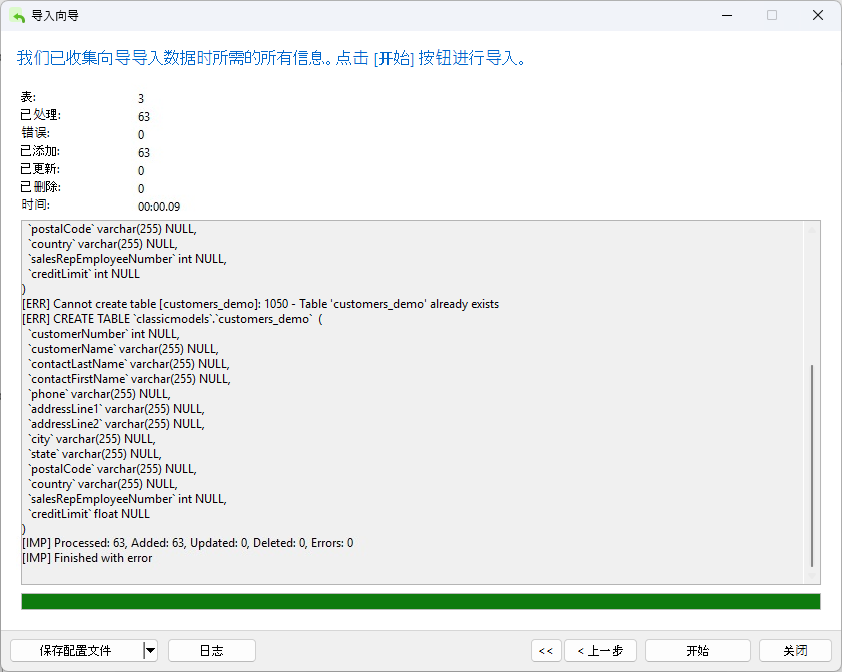Click the 'Finished with error' log line
Image resolution: width=842 pixels, height=672 pixels.
[87, 558]
